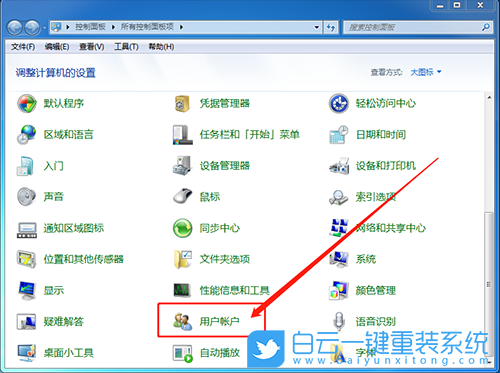500x373 pixels.
Task: Open the 日期和时间 calendar icon
Action: (338, 134)
